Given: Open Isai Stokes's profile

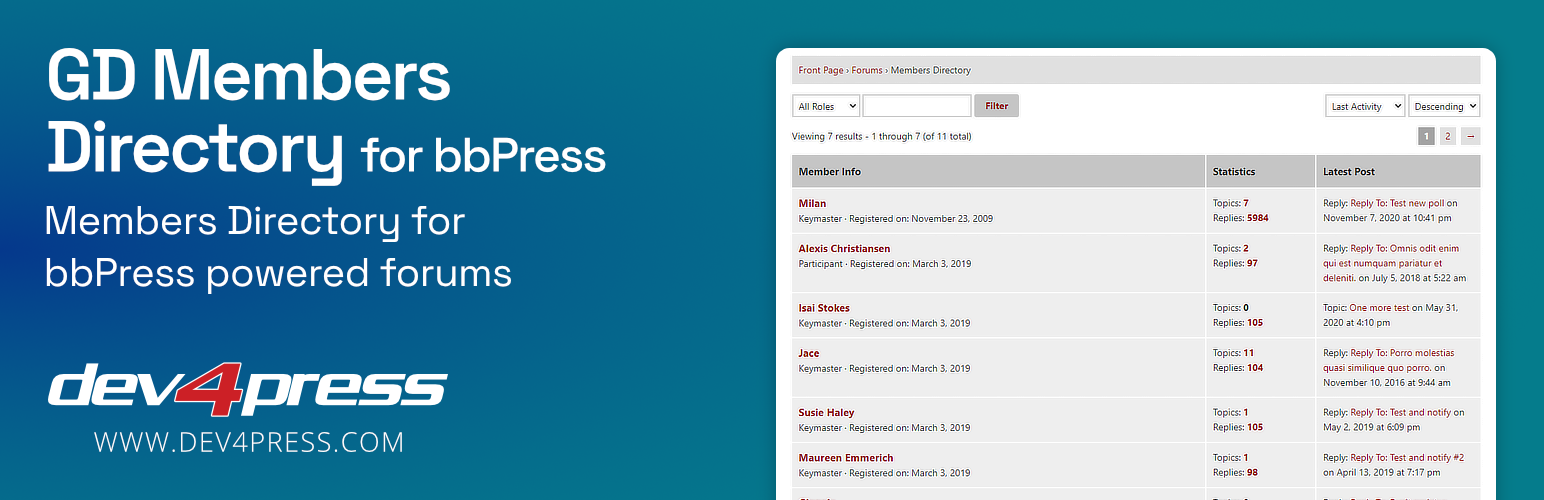Looking at the screenshot, I should [824, 308].
